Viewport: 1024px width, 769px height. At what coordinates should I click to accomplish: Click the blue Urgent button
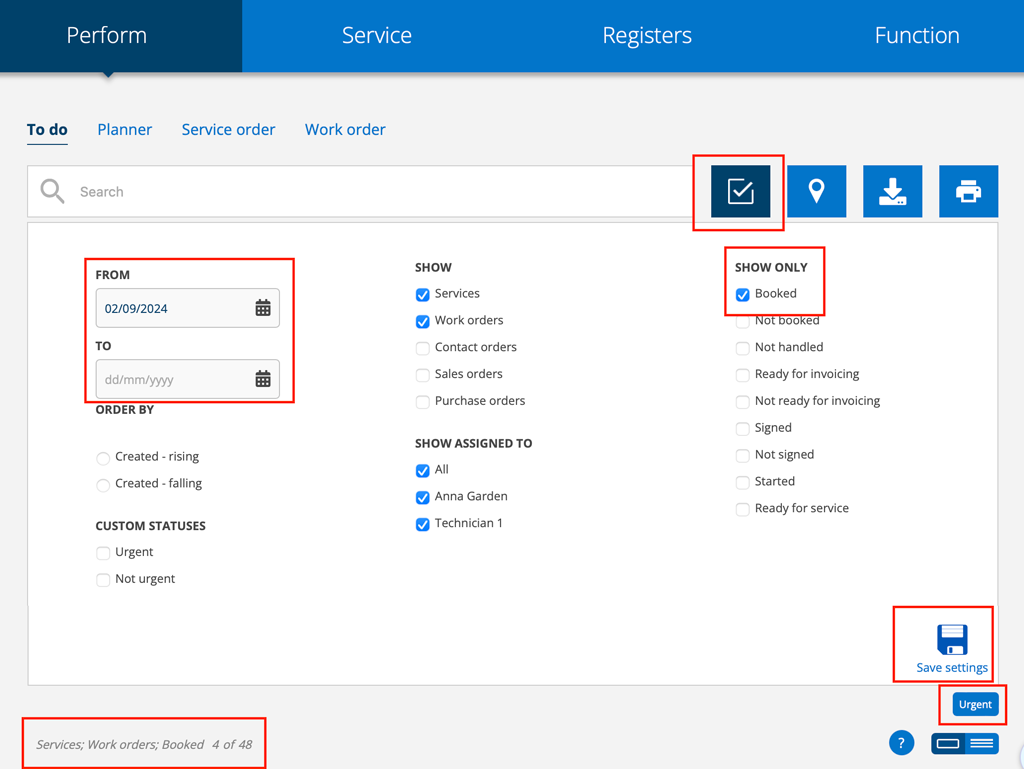click(x=975, y=704)
